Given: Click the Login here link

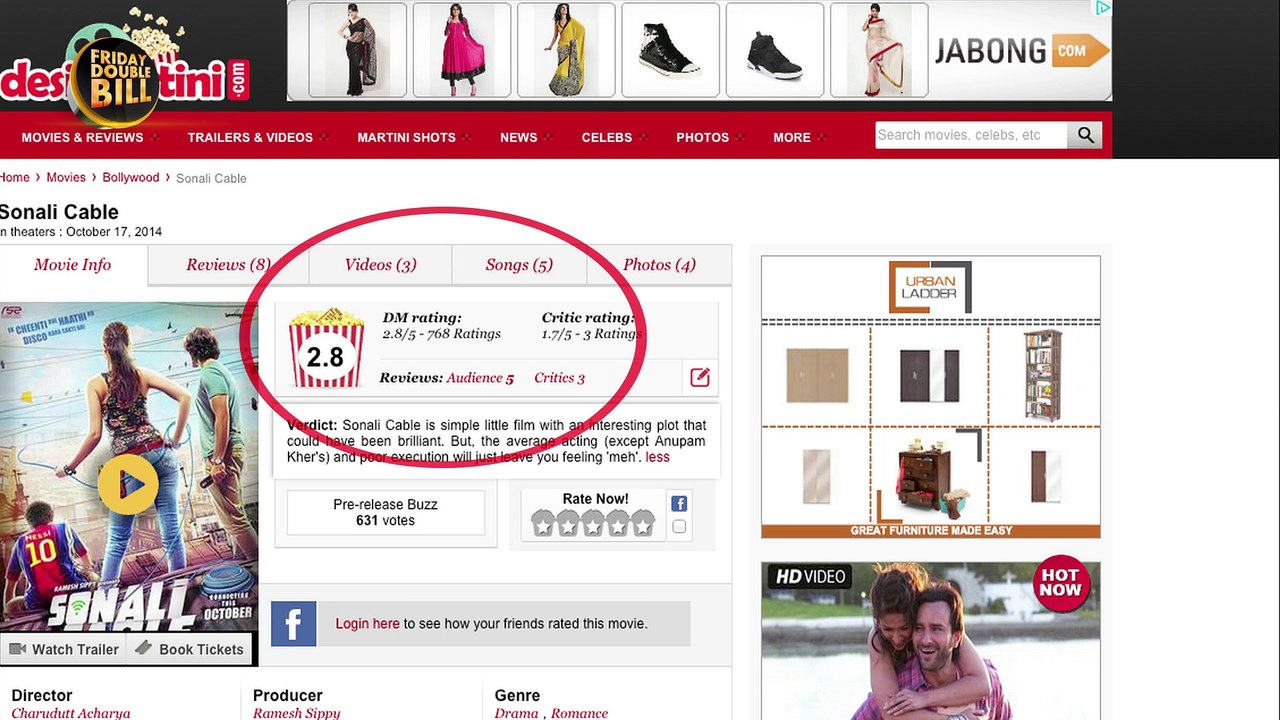Looking at the screenshot, I should 367,623.
